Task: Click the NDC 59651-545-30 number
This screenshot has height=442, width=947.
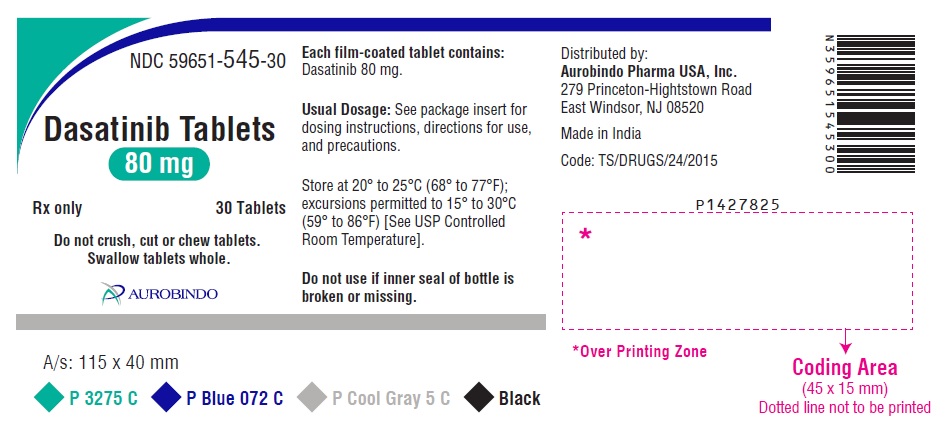Action: coord(208,62)
